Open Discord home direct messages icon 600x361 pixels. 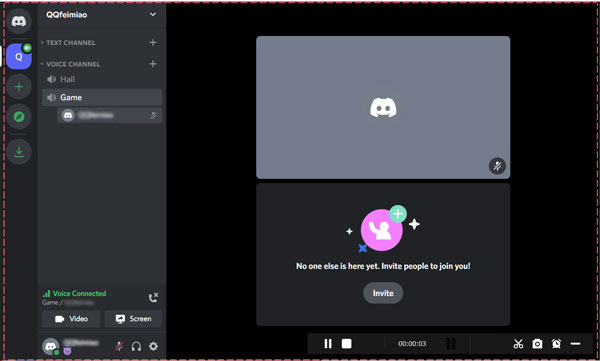(19, 21)
